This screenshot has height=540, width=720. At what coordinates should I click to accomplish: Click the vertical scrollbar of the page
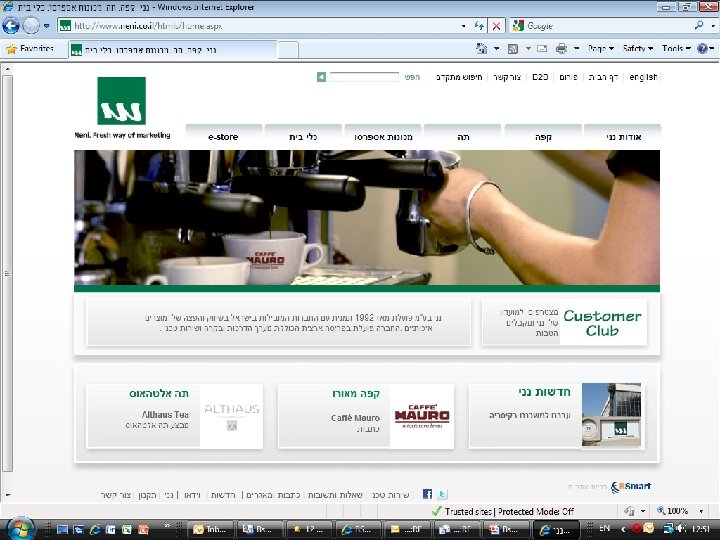pos(7,273)
